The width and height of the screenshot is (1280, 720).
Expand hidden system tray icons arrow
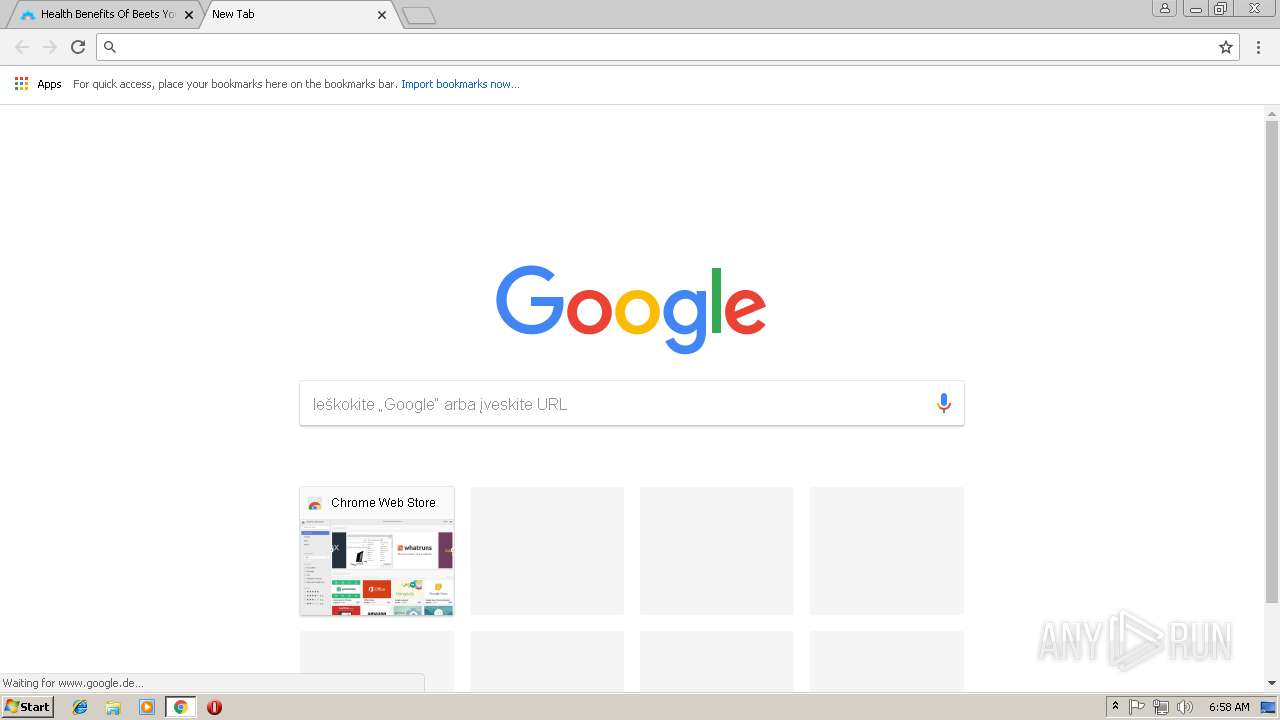tap(1115, 707)
